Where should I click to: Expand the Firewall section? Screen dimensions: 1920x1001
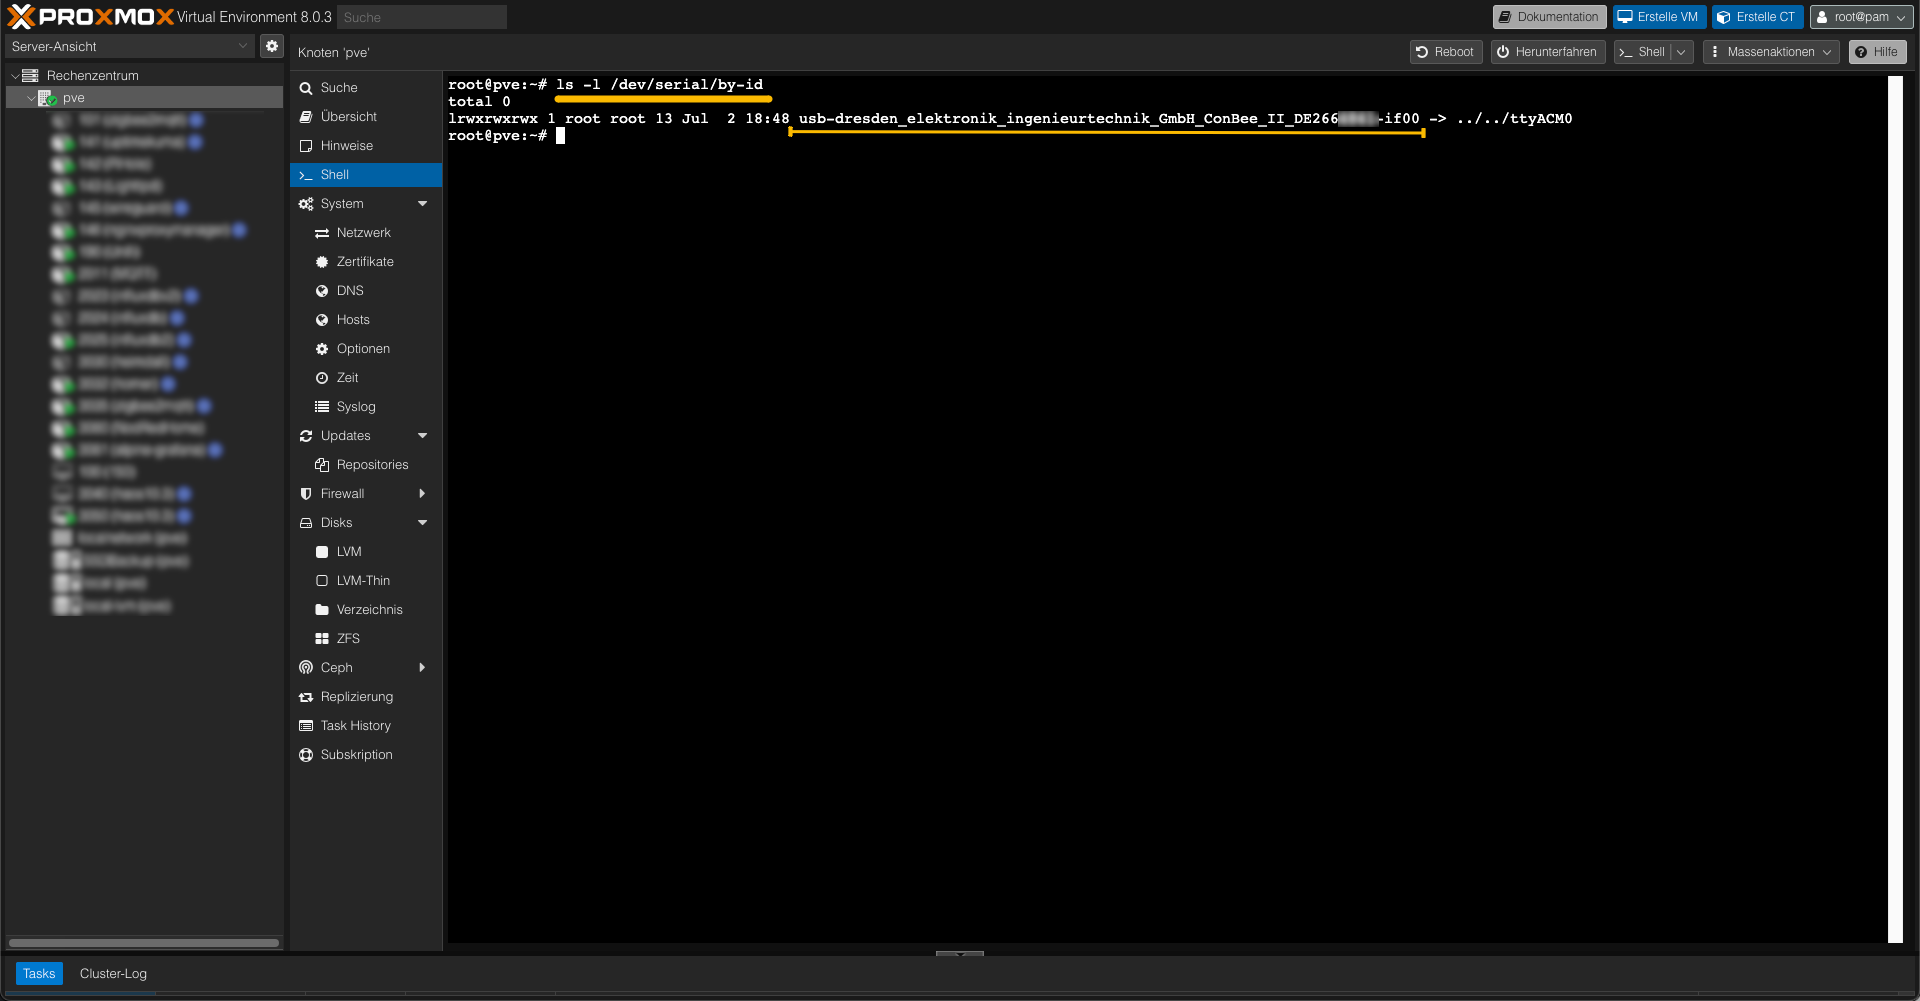422,493
